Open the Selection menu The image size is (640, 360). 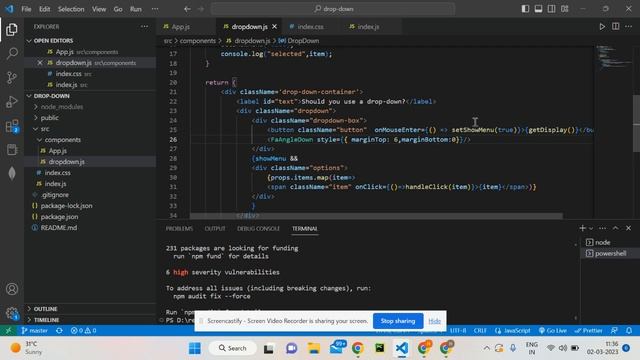(71, 9)
